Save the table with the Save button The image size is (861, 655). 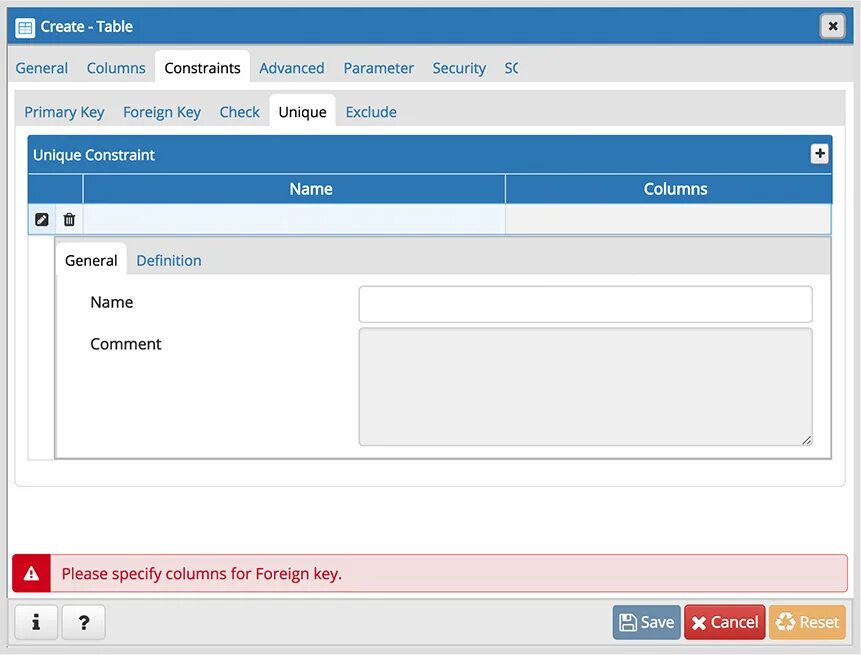tap(646, 622)
